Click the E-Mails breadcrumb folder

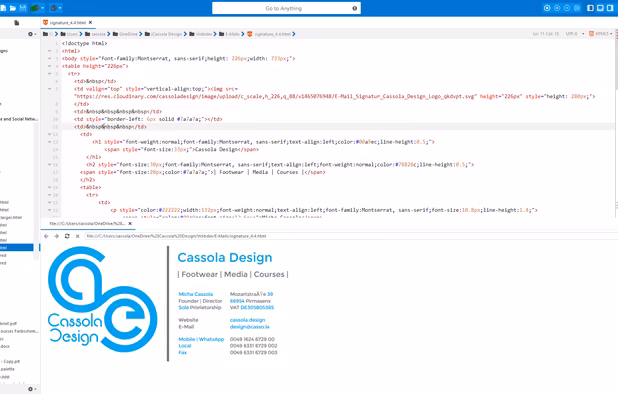(x=229, y=34)
